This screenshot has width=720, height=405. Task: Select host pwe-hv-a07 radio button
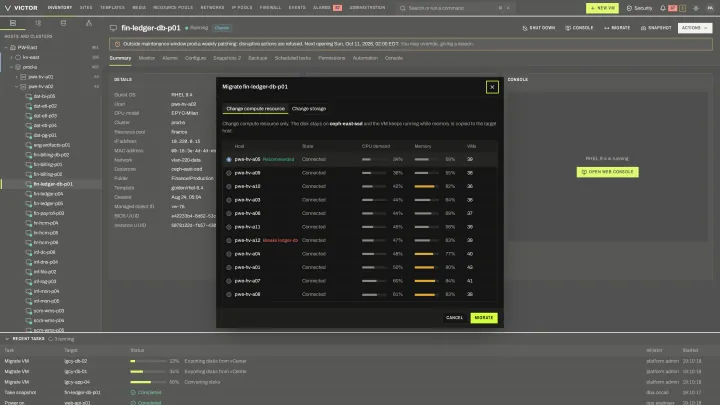[229, 281]
